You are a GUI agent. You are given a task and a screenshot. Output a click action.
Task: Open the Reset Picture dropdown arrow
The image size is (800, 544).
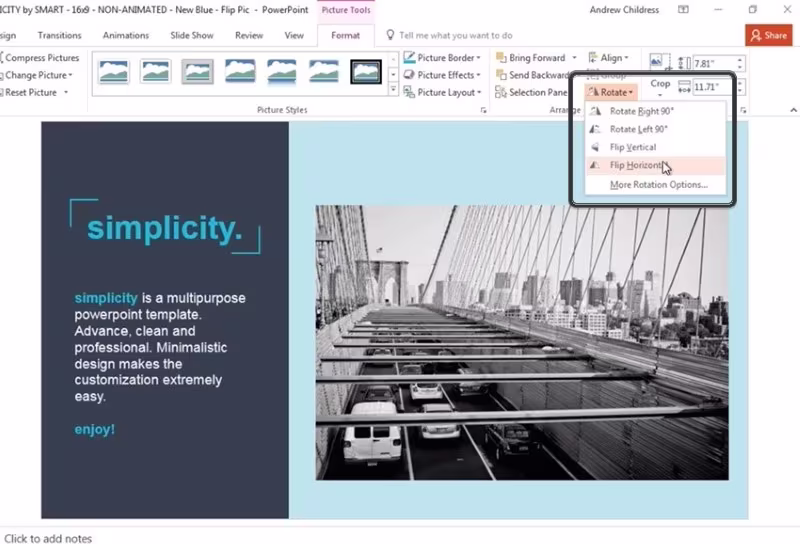pyautogui.click(x=66, y=92)
